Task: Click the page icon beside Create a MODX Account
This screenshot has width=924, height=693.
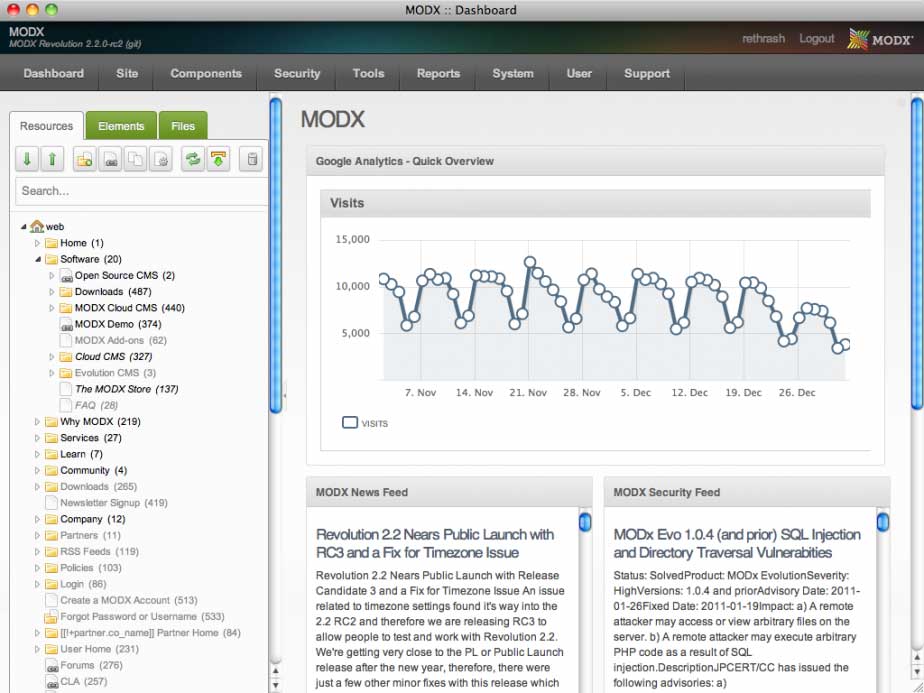Action: [x=52, y=600]
